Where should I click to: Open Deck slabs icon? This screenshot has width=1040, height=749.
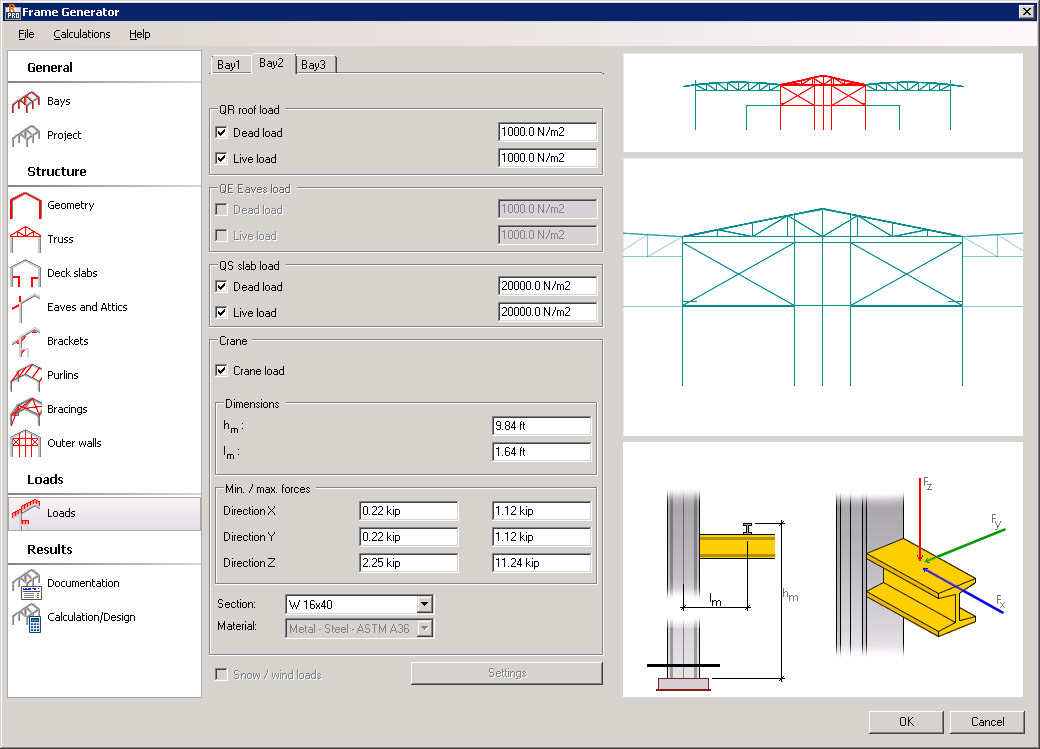pos(25,274)
